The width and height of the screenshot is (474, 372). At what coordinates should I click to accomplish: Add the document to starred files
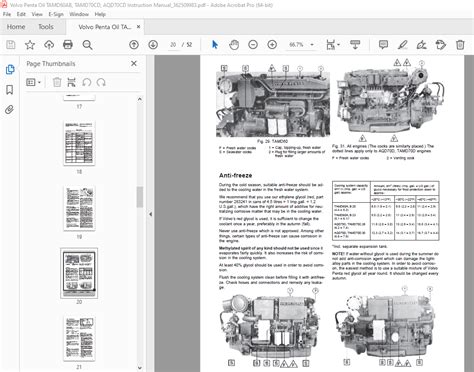point(30,45)
